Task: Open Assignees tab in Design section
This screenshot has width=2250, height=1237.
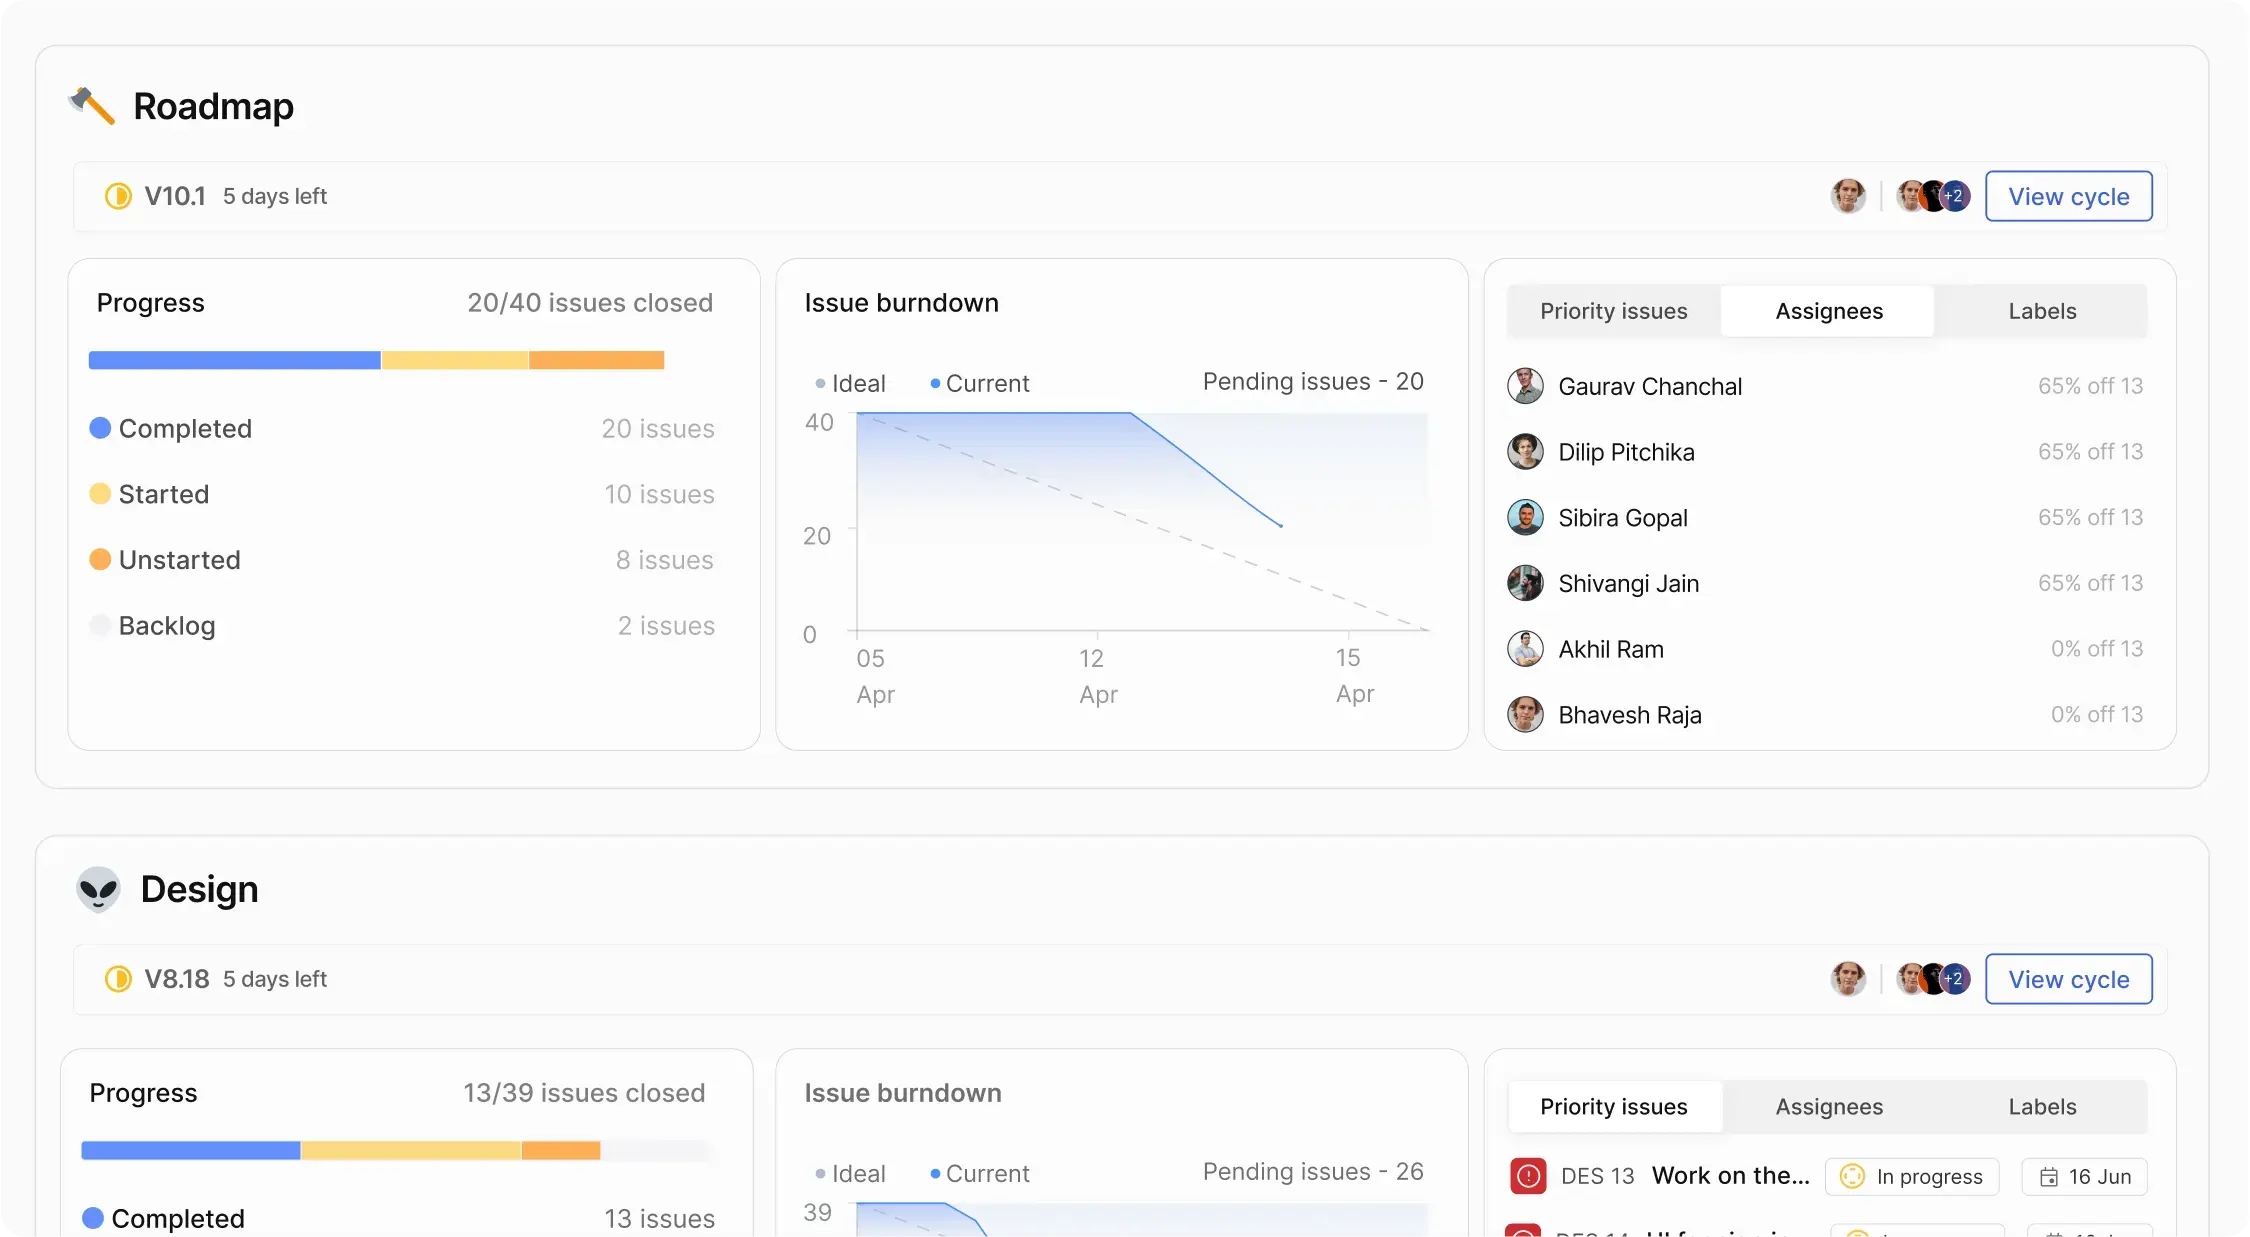Action: tap(1828, 1107)
